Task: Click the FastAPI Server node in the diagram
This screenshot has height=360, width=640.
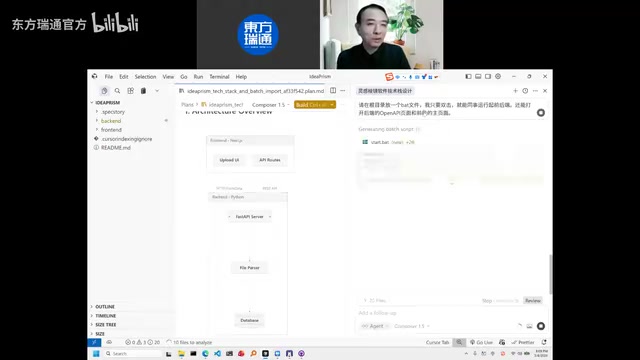Action: pos(249,217)
